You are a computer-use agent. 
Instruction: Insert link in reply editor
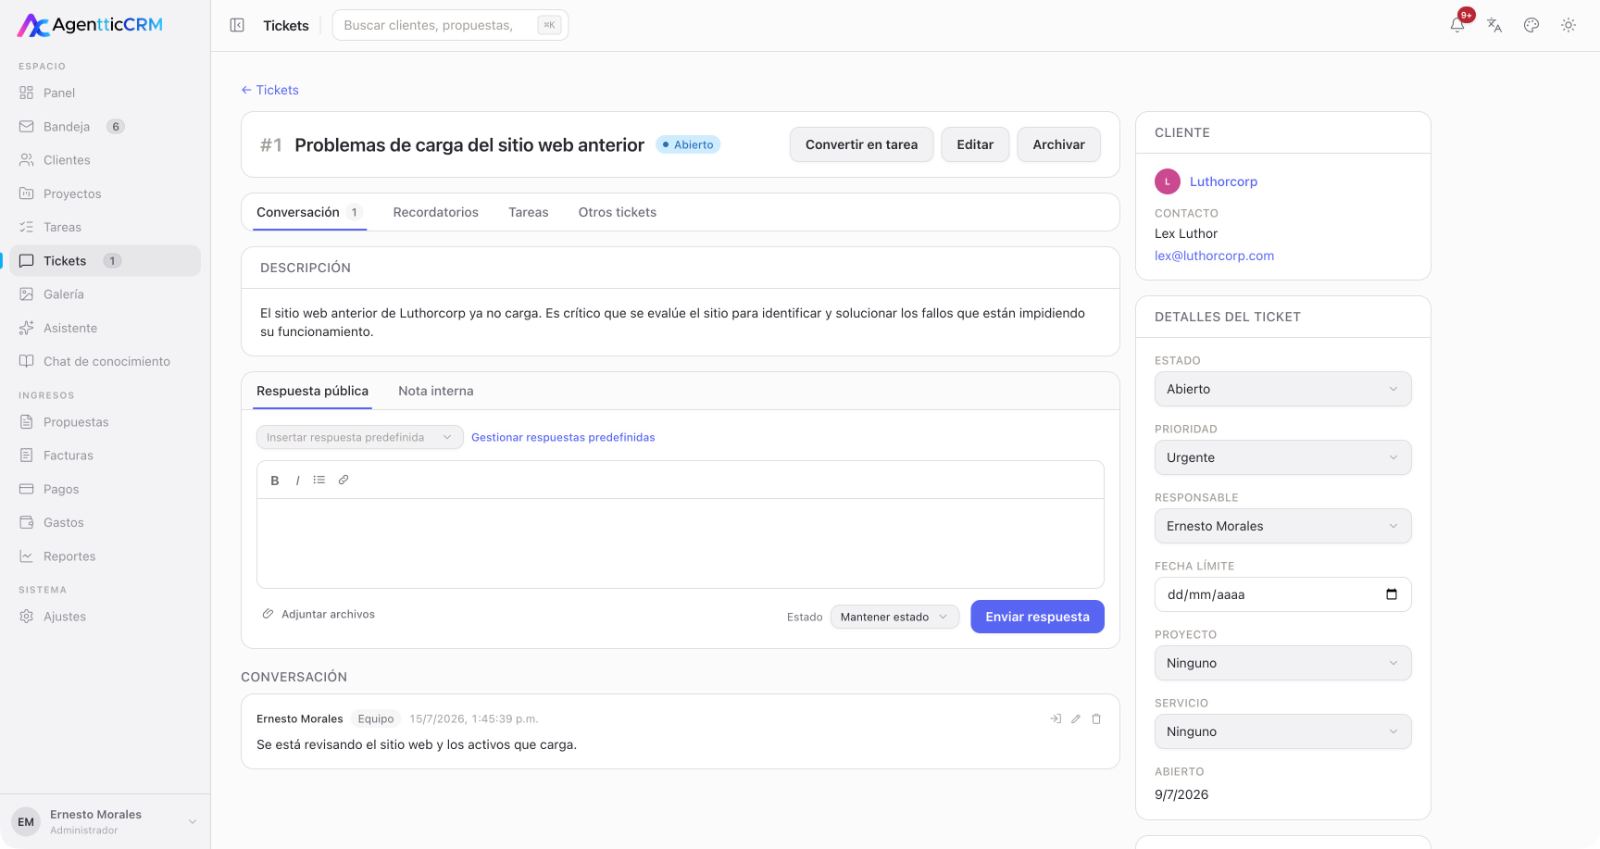tap(343, 480)
